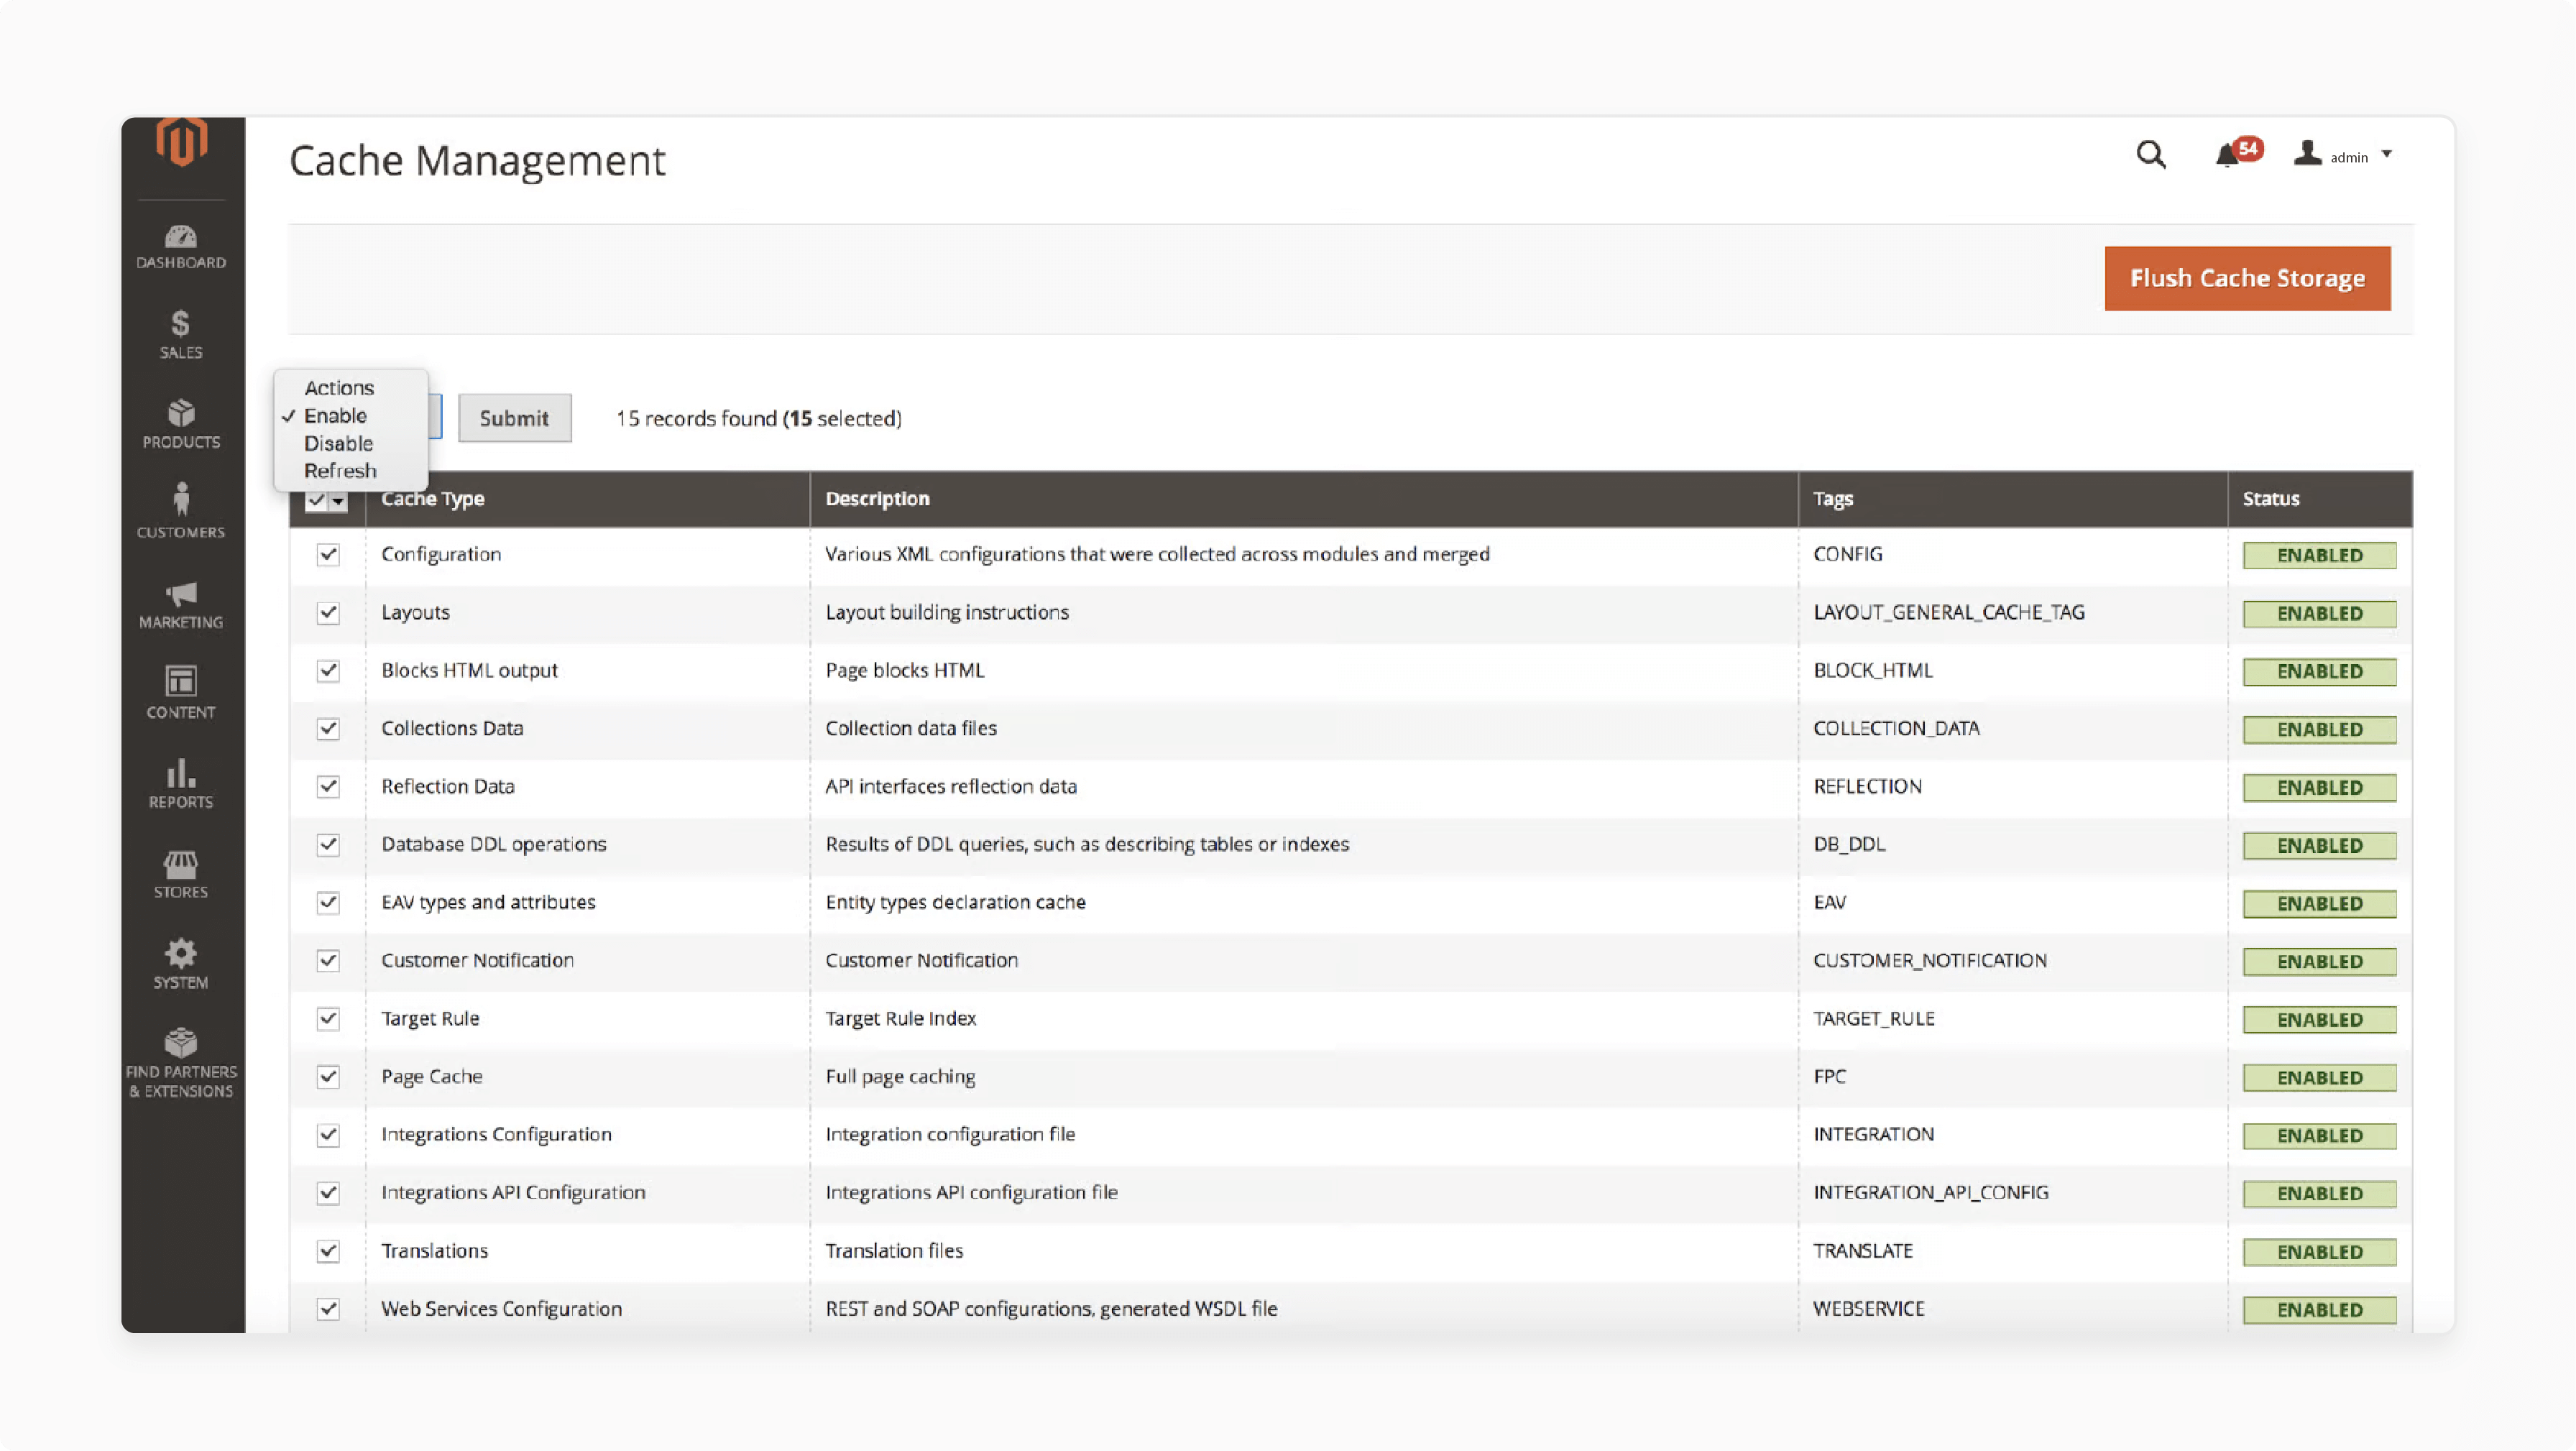This screenshot has height=1451, width=2576.
Task: Click the Submit button
Action: pyautogui.click(x=514, y=418)
